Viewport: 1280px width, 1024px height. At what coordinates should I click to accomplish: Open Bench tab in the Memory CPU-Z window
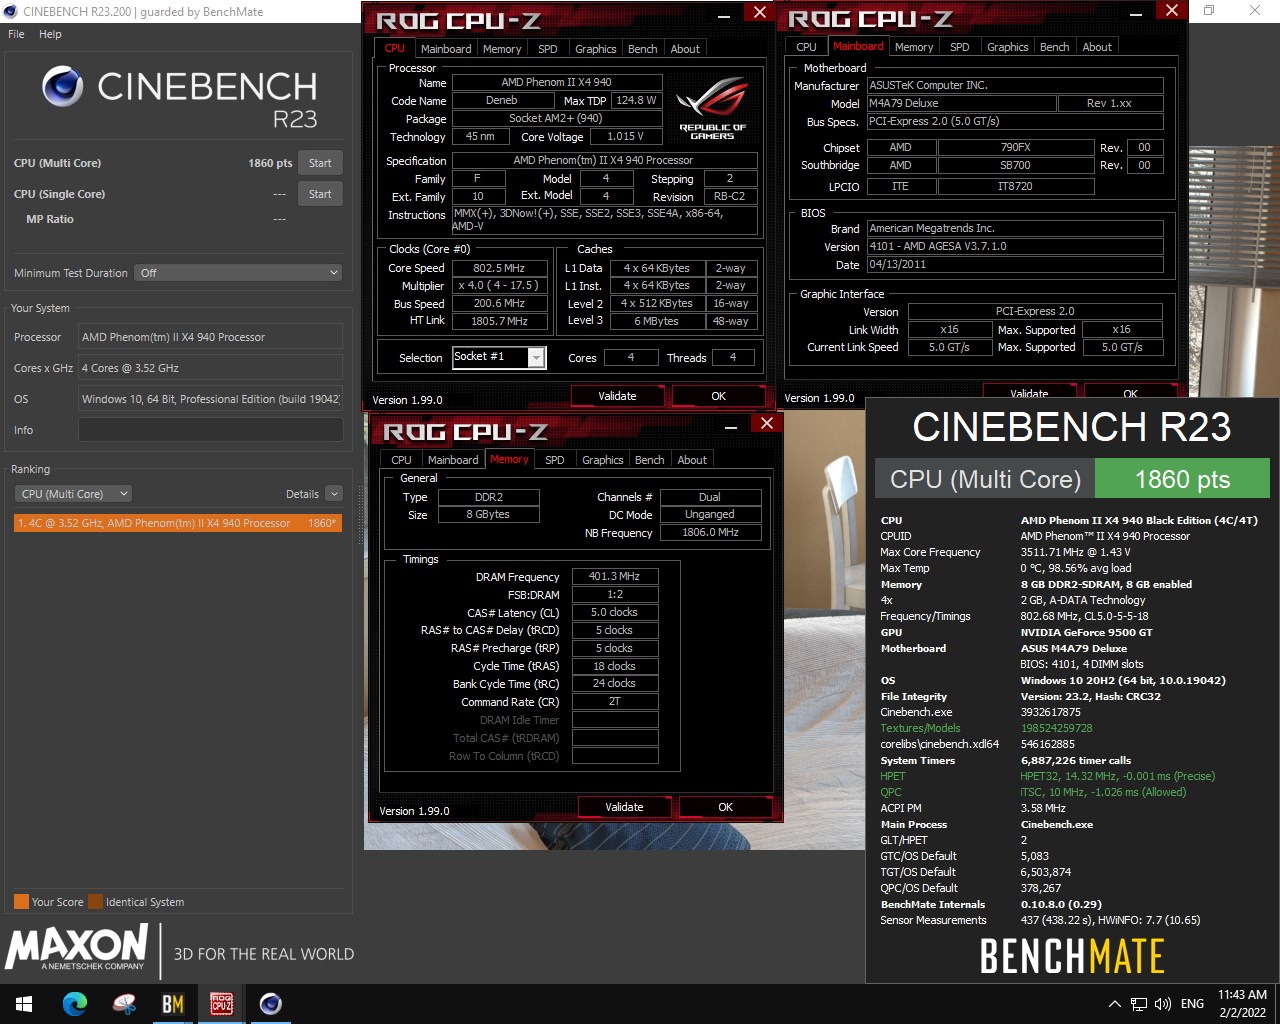click(x=650, y=460)
